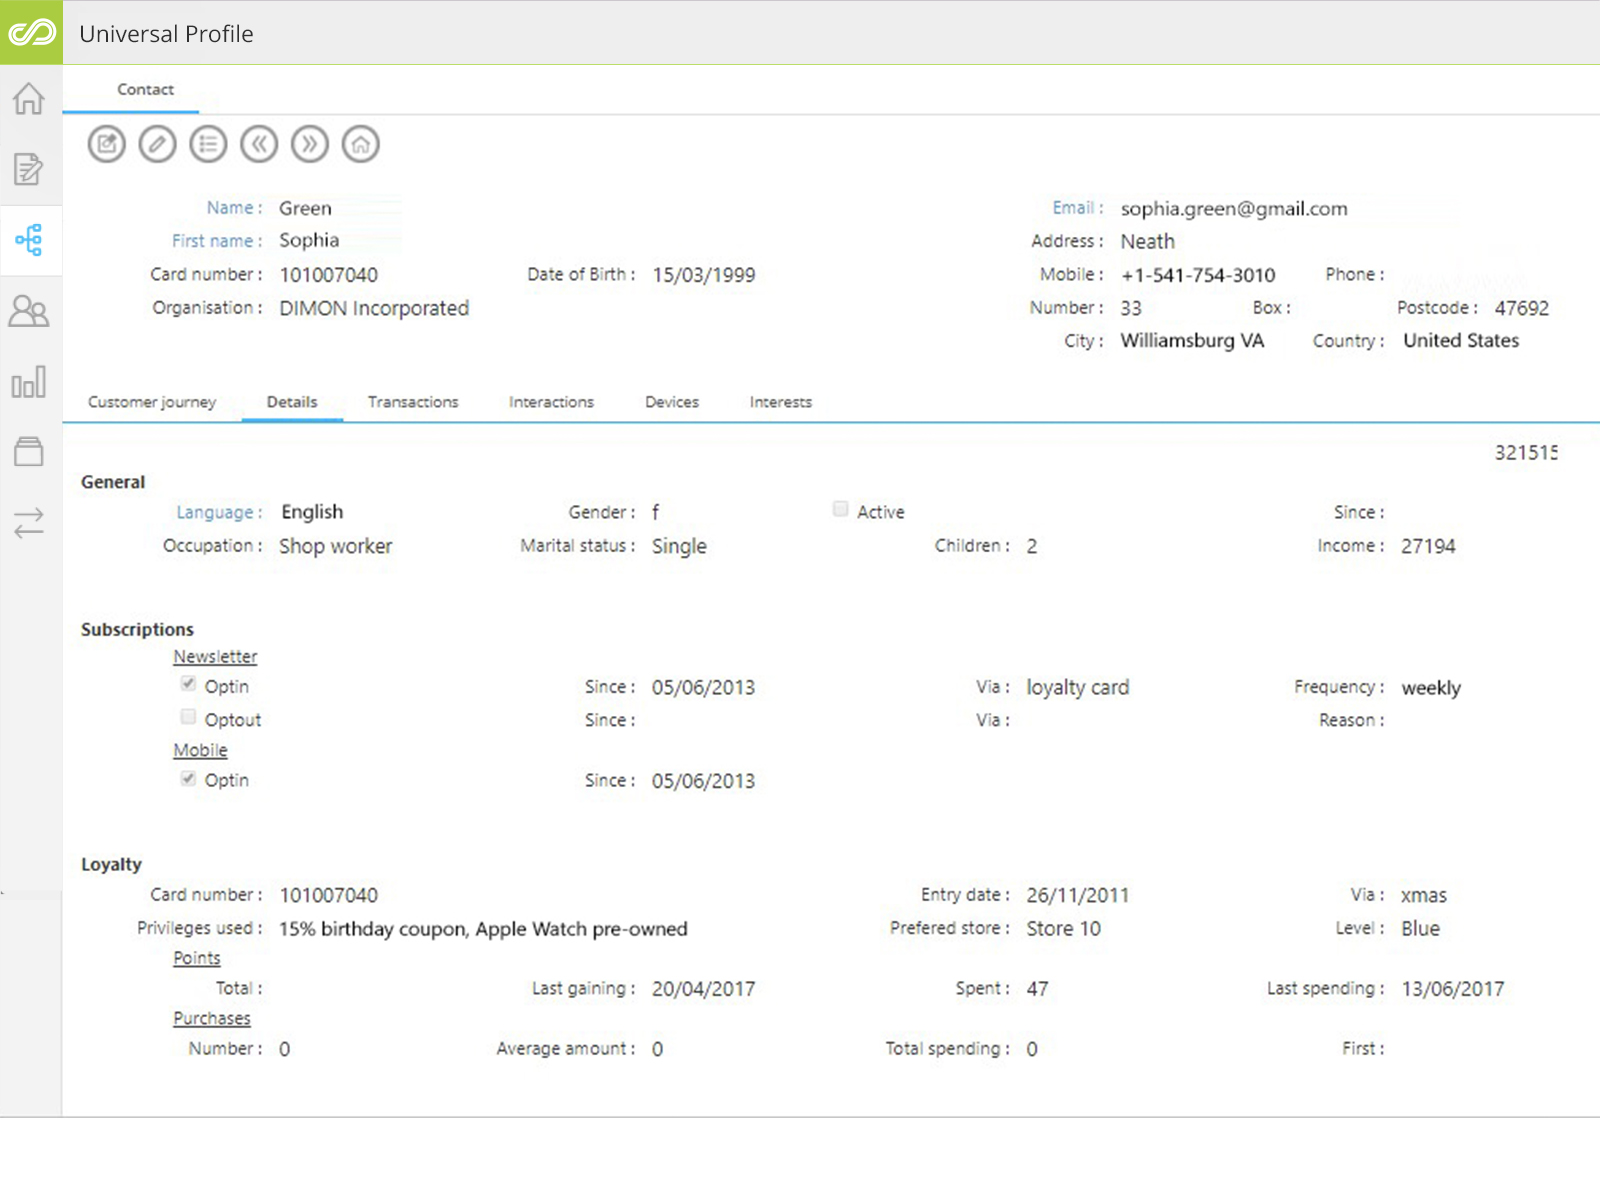
Task: Click the archive box sidebar icon
Action: tap(29, 452)
